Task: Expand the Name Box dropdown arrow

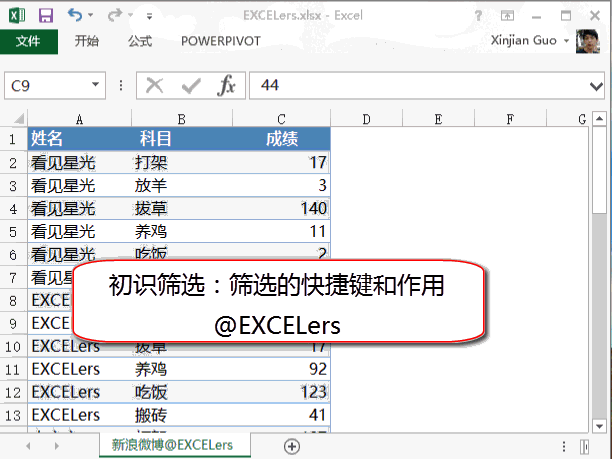Action: [x=96, y=86]
